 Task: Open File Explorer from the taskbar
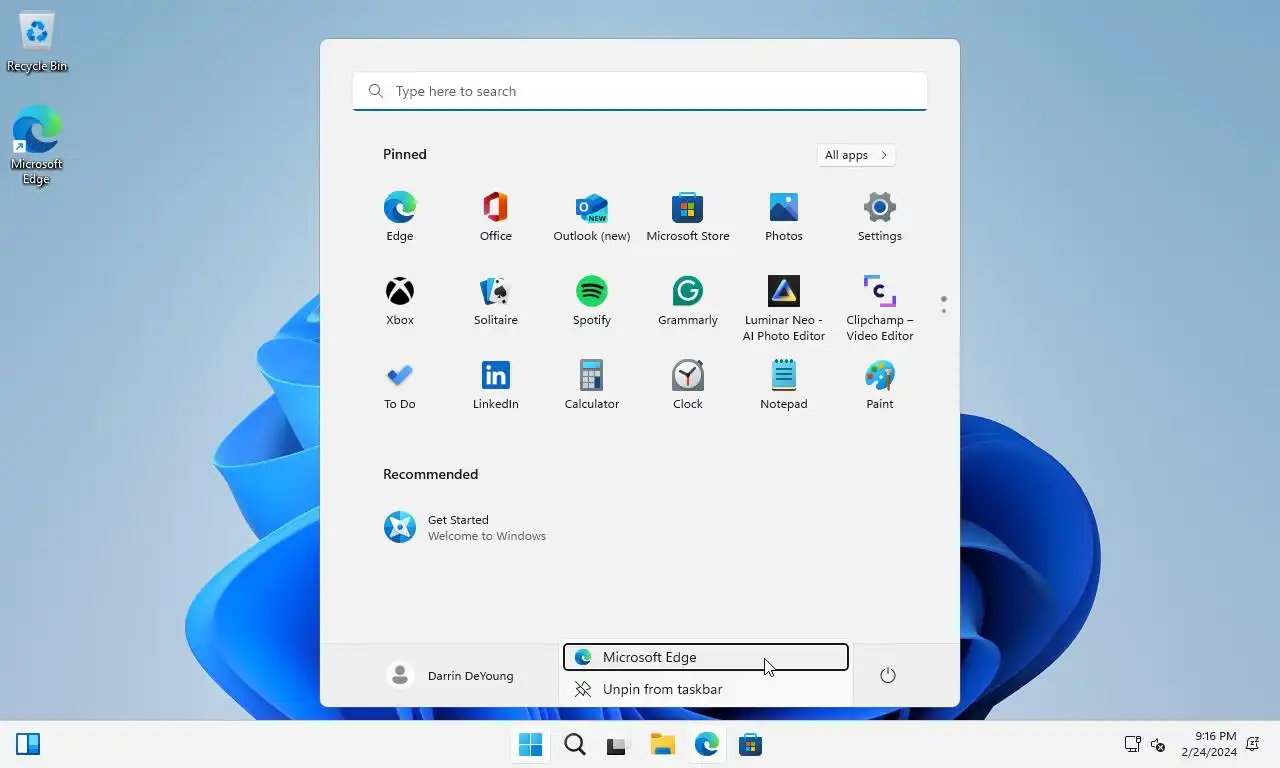(x=662, y=745)
